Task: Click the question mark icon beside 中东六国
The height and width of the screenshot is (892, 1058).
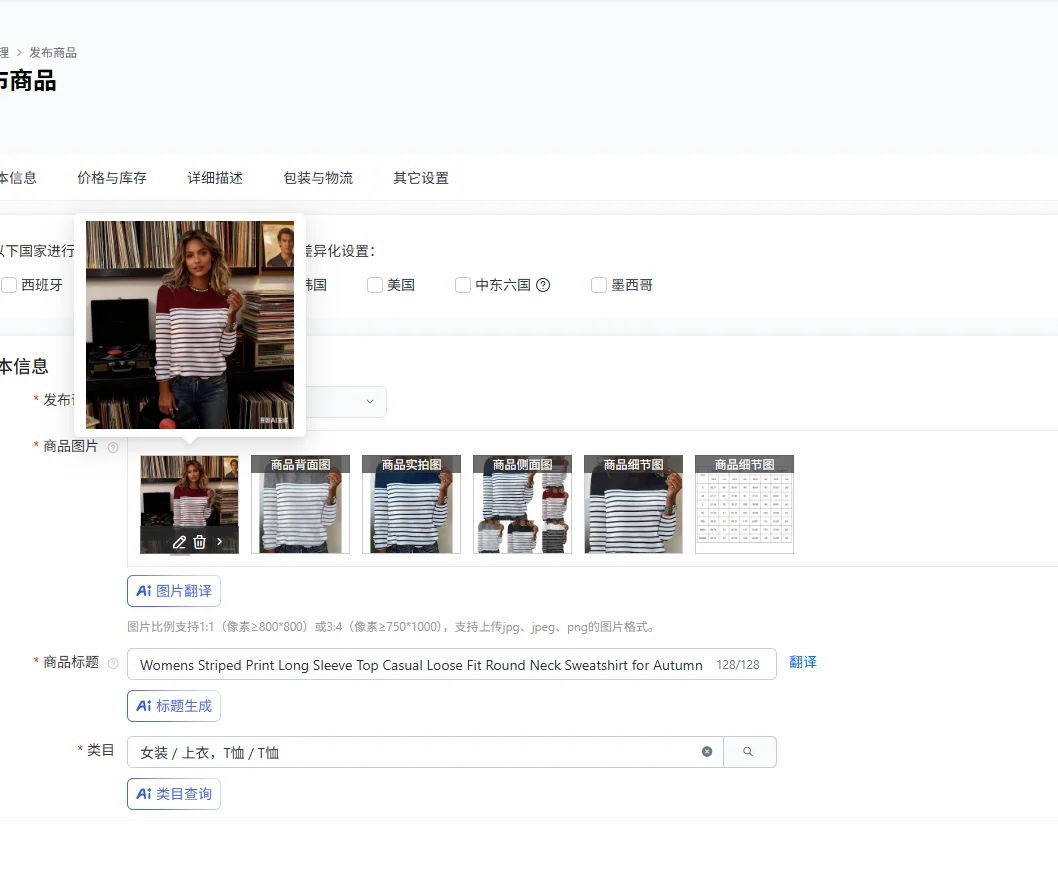Action: [x=544, y=285]
